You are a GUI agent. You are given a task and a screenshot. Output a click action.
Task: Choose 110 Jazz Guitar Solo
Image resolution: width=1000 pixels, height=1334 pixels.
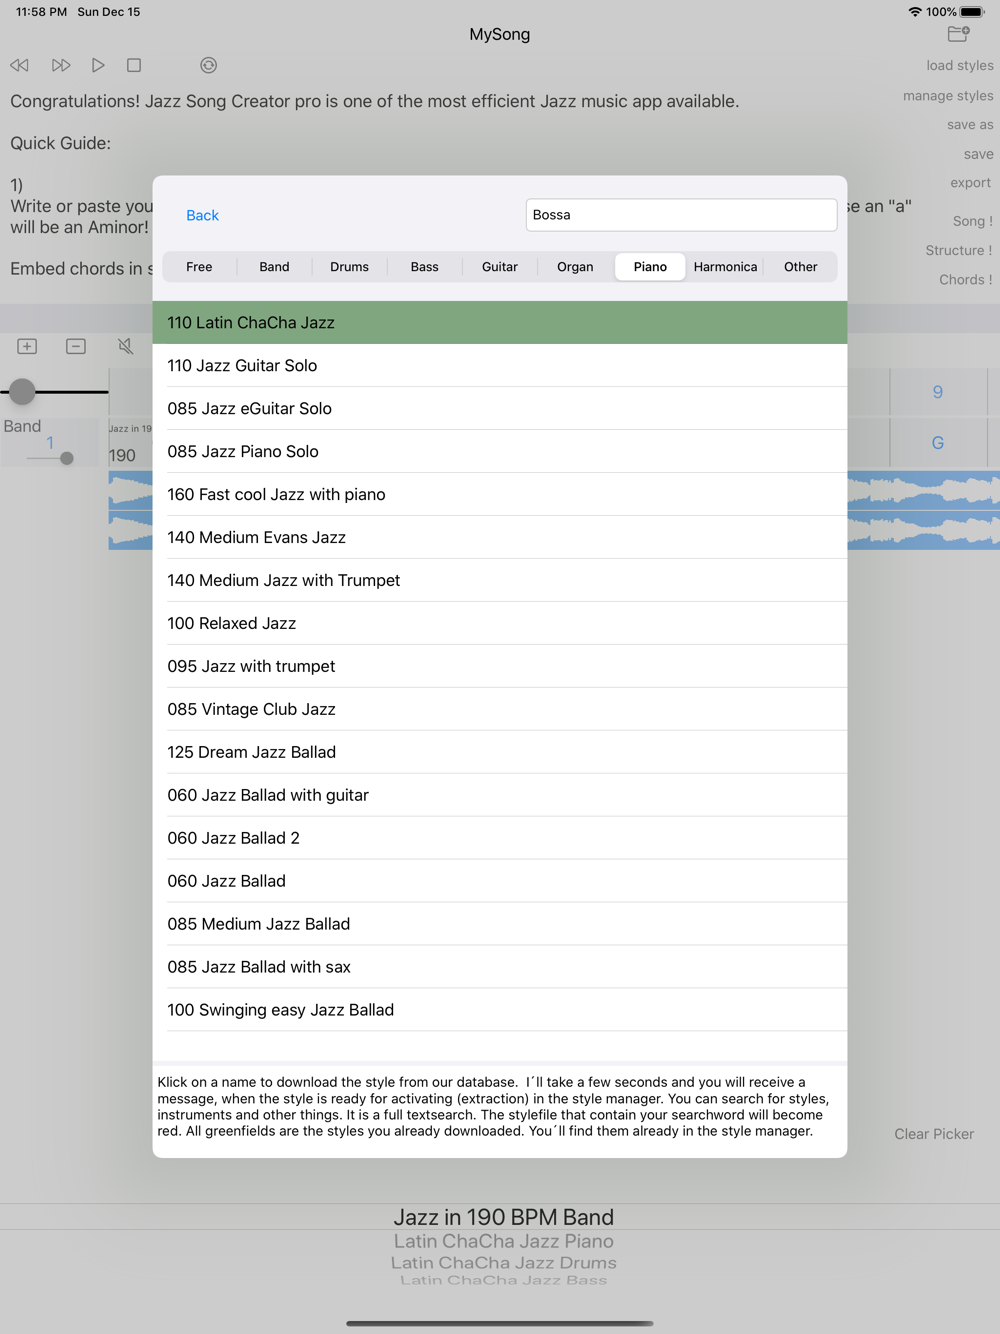tap(500, 365)
